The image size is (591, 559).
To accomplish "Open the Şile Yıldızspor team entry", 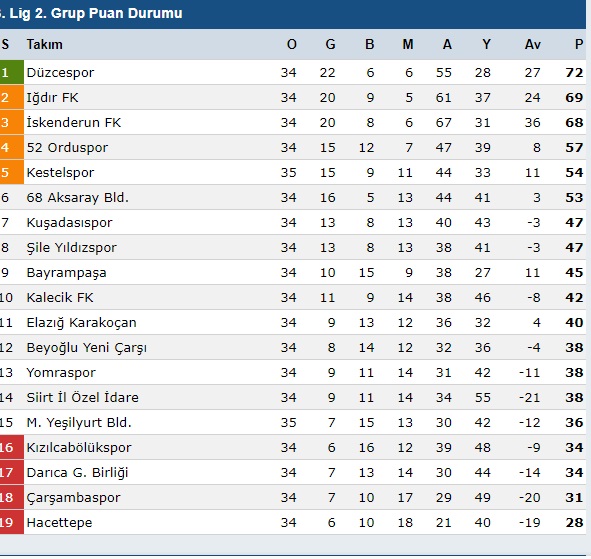I will pos(72,248).
